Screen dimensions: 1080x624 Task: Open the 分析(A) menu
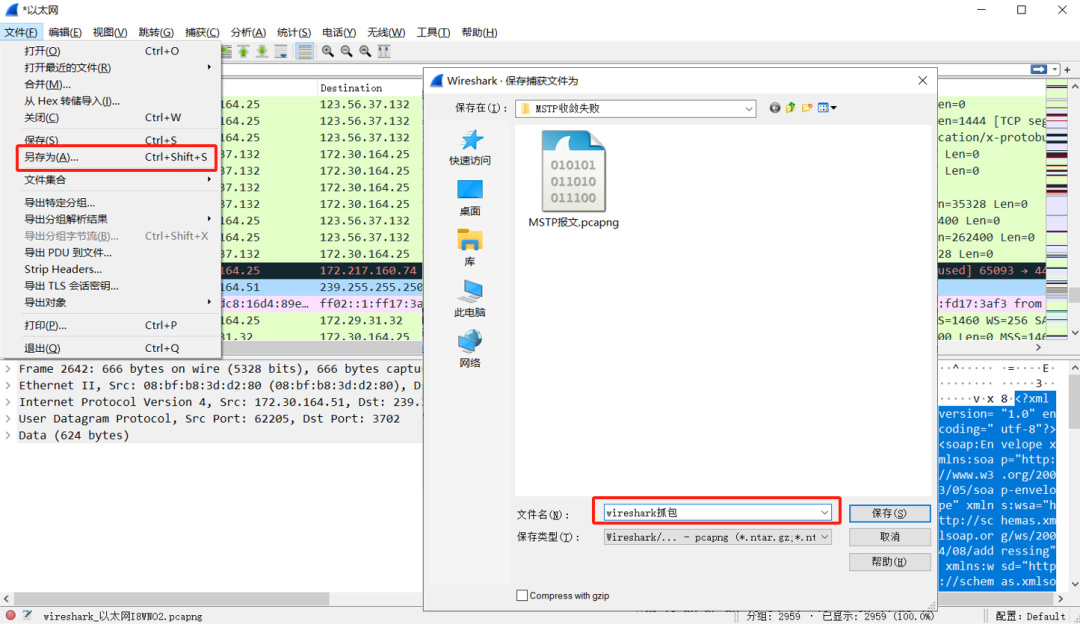click(248, 32)
